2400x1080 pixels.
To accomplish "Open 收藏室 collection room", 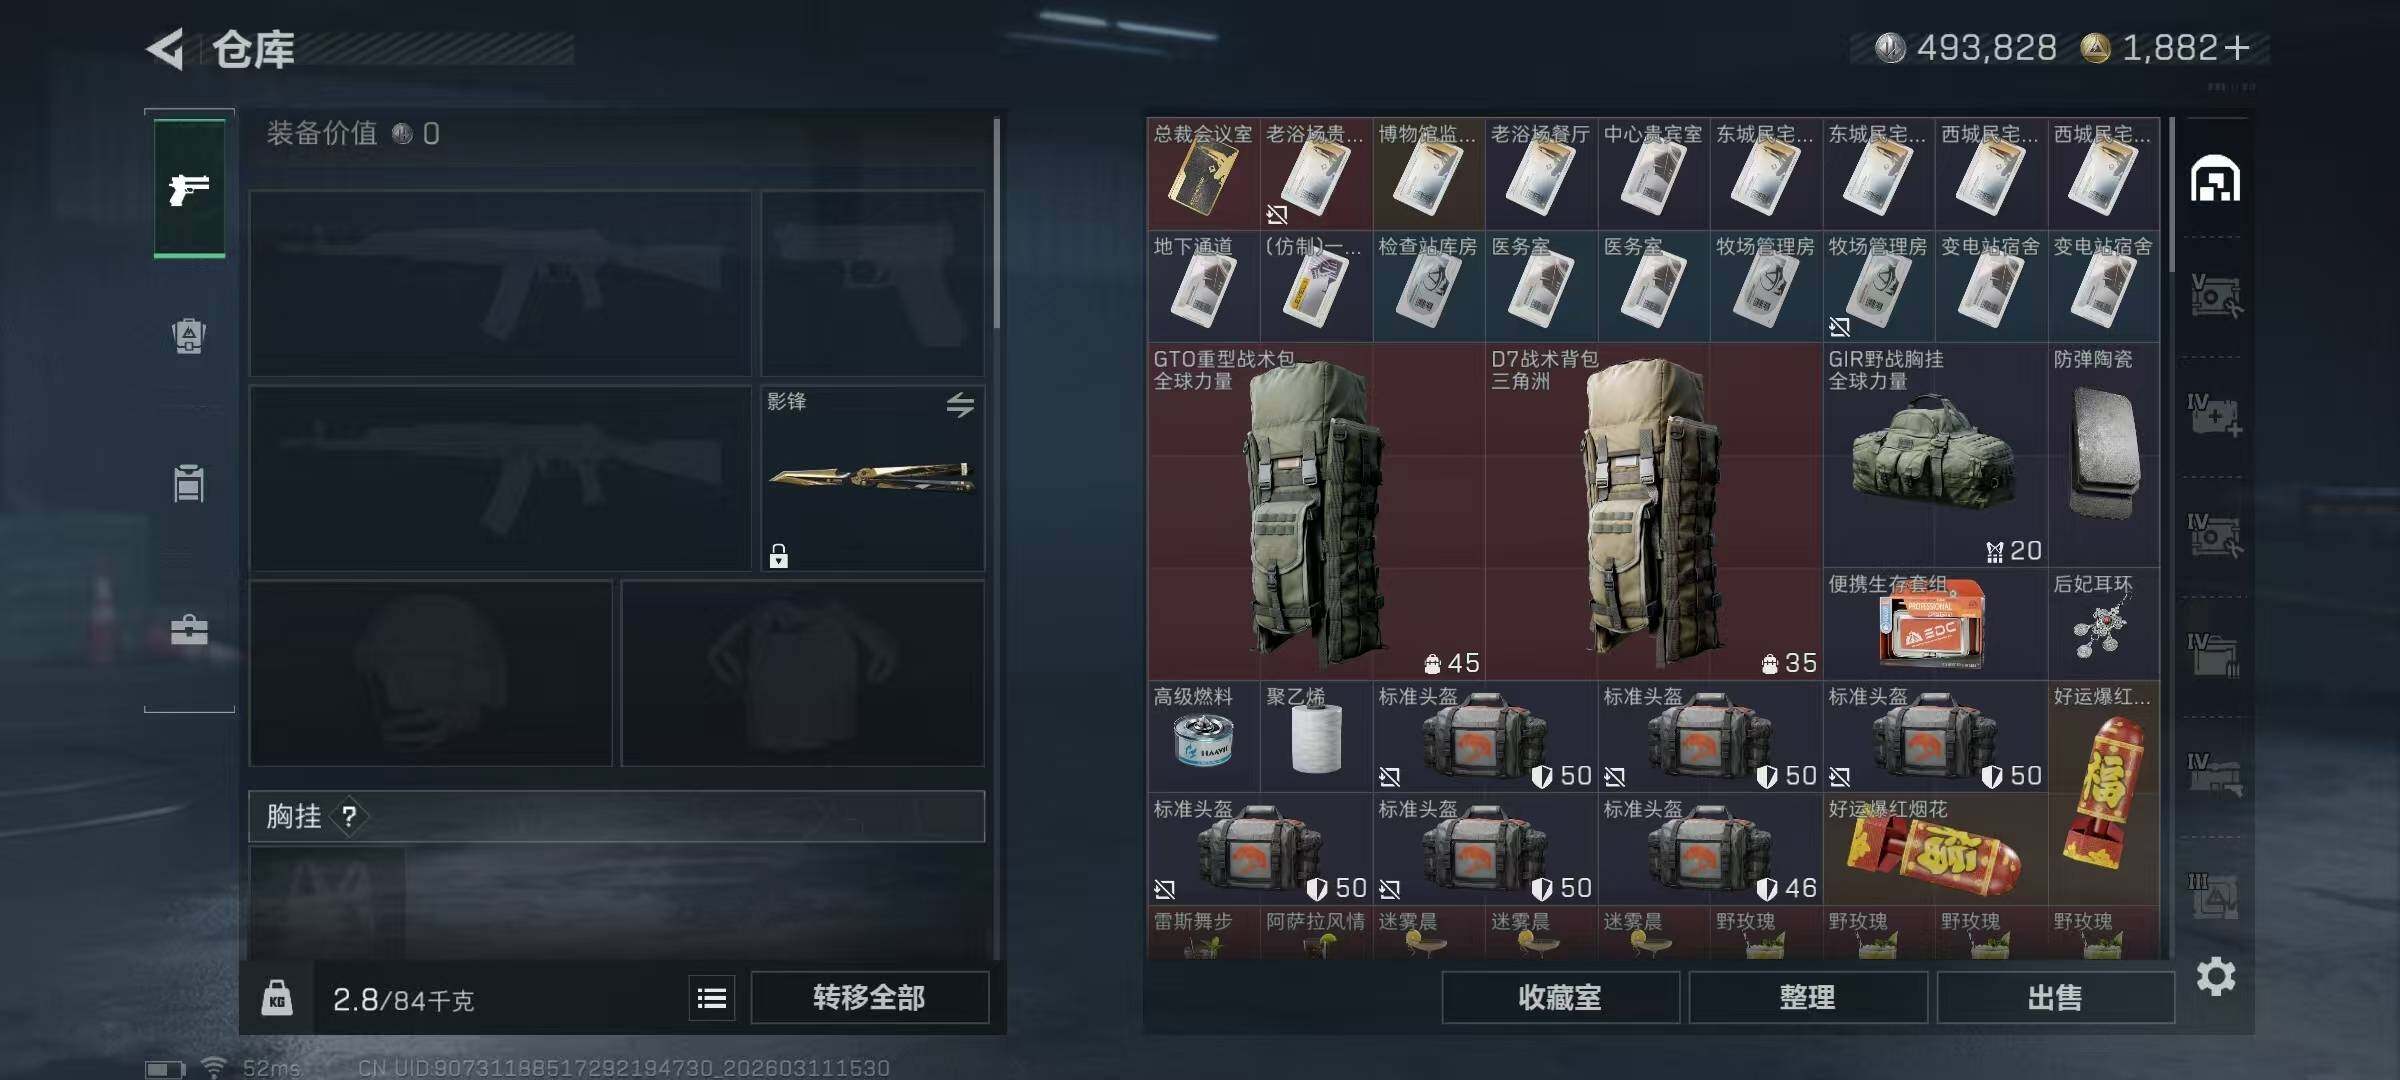I will 1560,998.
